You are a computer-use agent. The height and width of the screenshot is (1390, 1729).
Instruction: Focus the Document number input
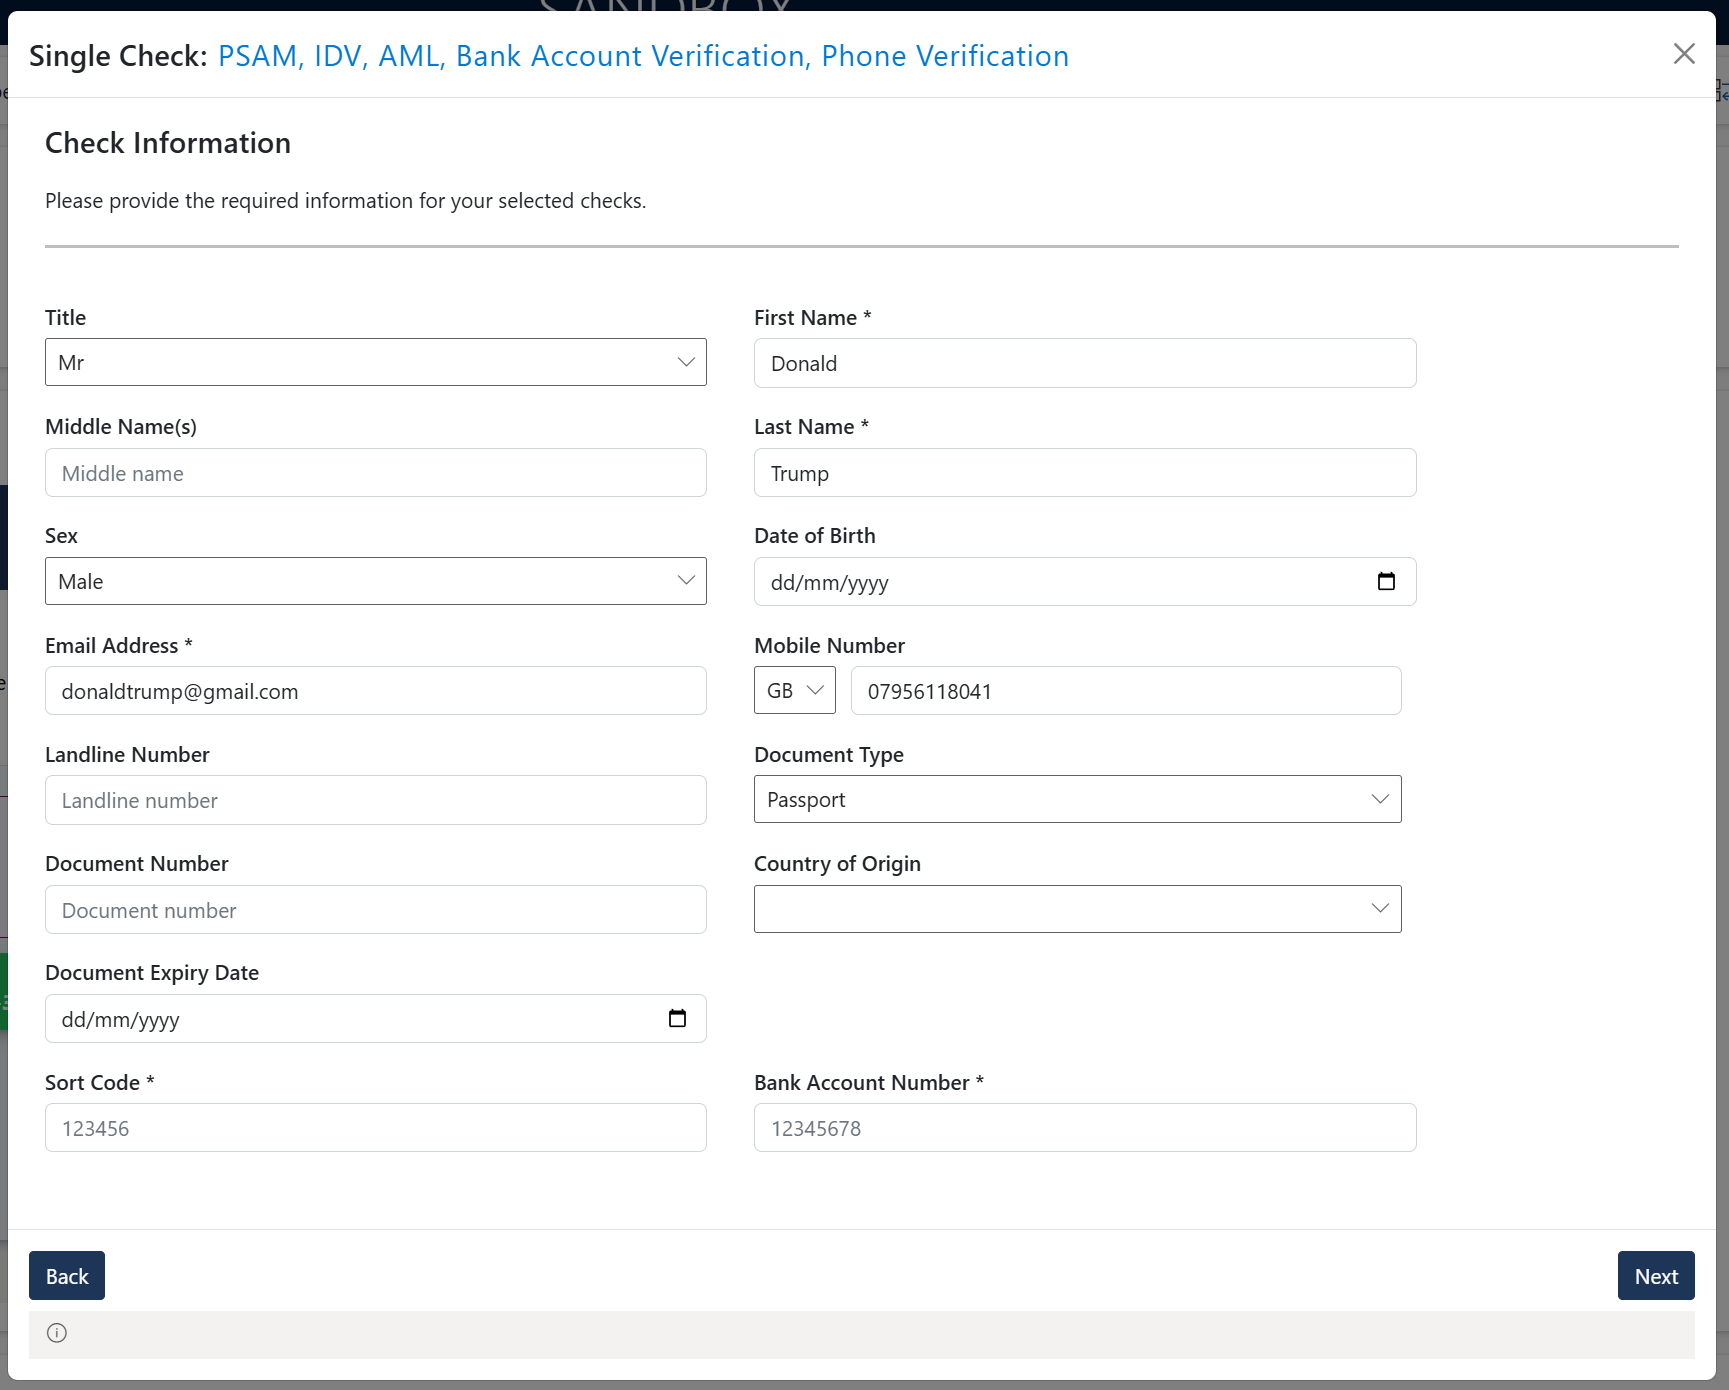click(x=376, y=910)
